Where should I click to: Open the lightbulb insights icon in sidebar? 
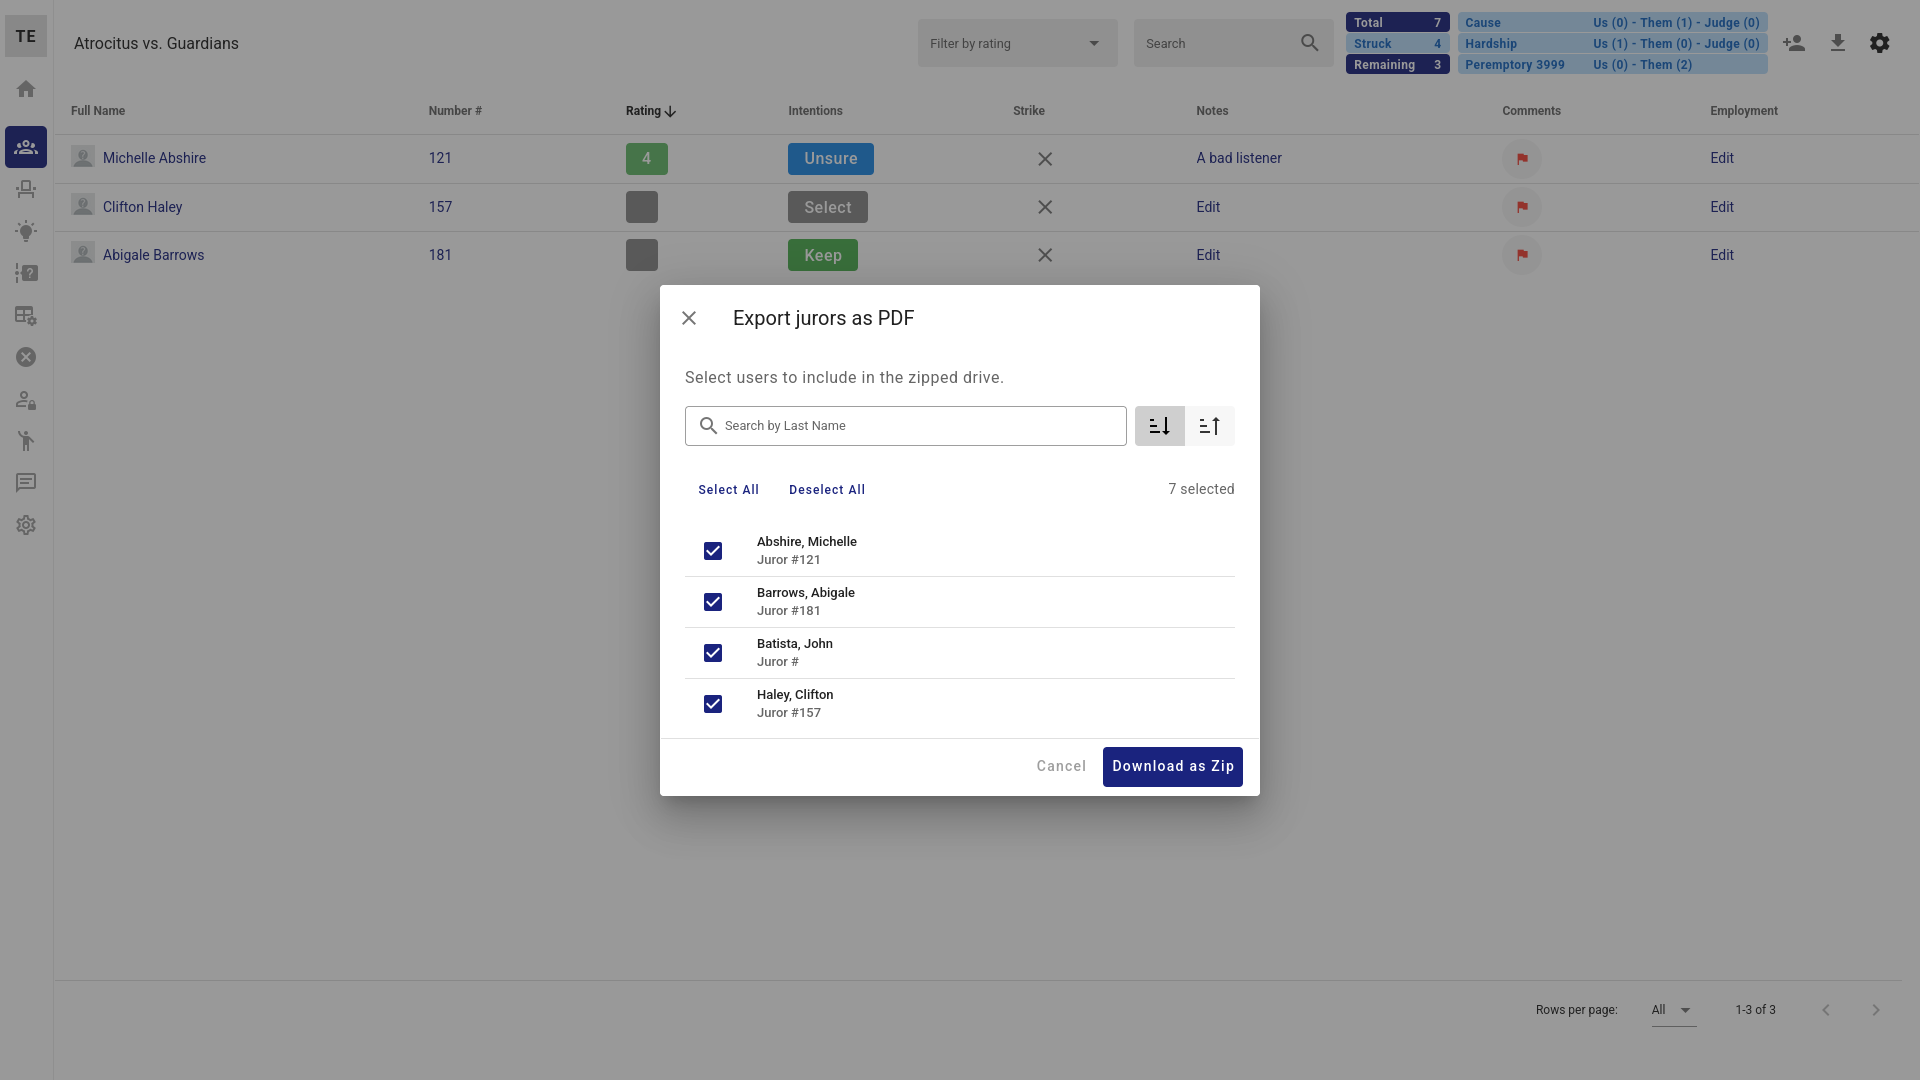[26, 231]
